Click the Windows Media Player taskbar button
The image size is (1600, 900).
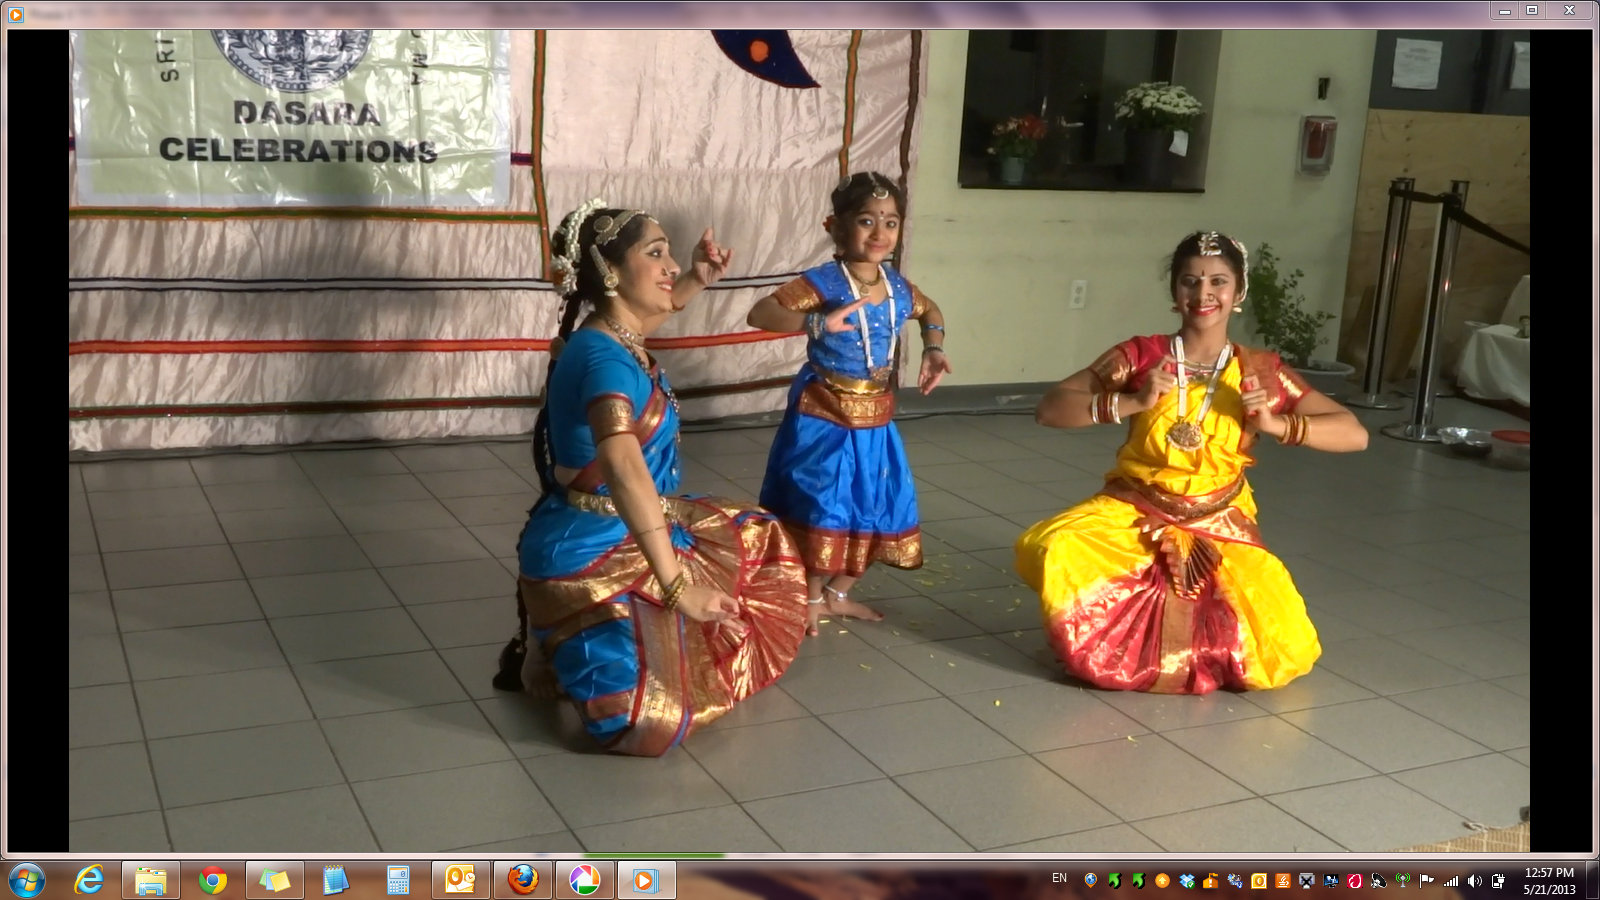[x=646, y=880]
